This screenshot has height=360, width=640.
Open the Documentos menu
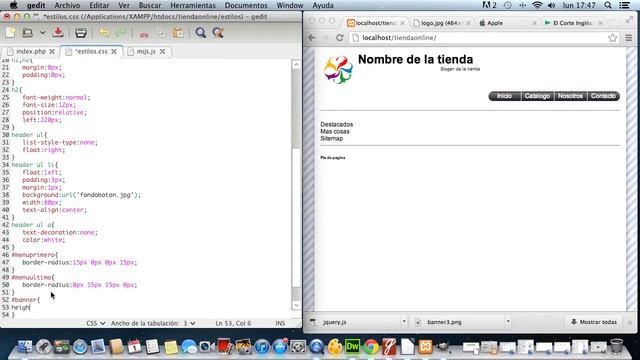click(246, 5)
